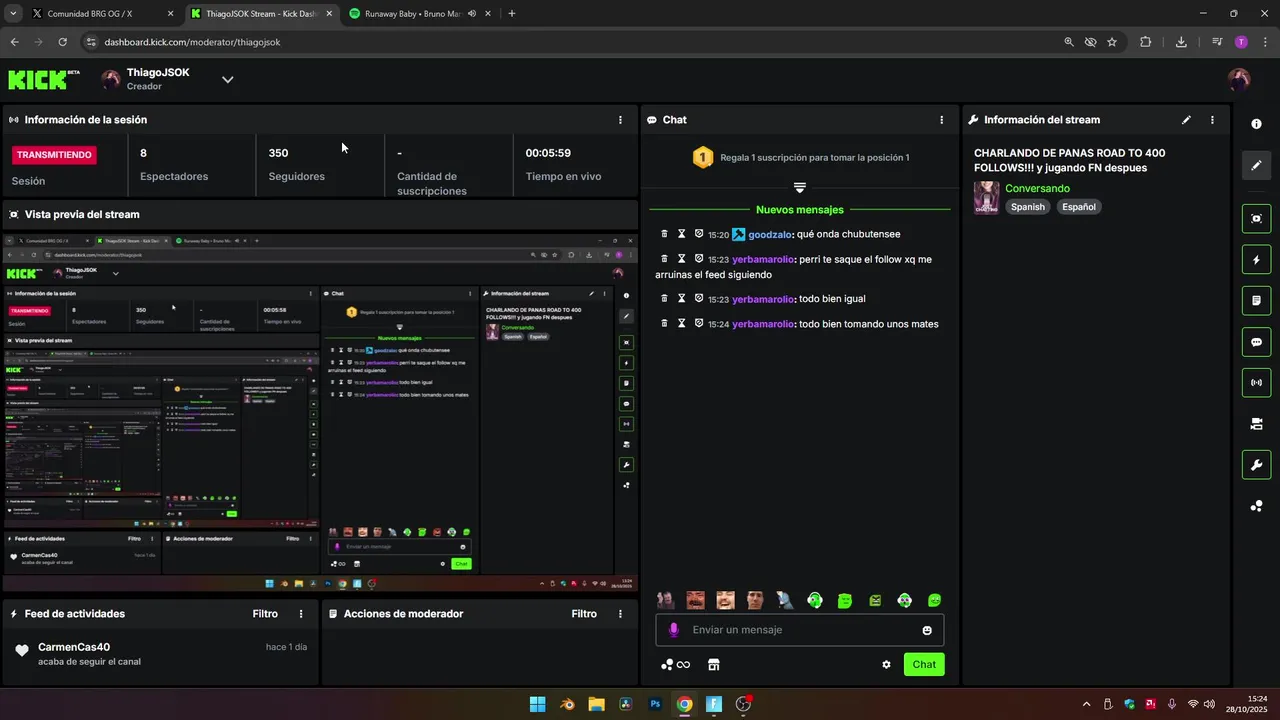
Task: Toggle the lightning activity panel in the sidebar
Action: click(x=1256, y=260)
